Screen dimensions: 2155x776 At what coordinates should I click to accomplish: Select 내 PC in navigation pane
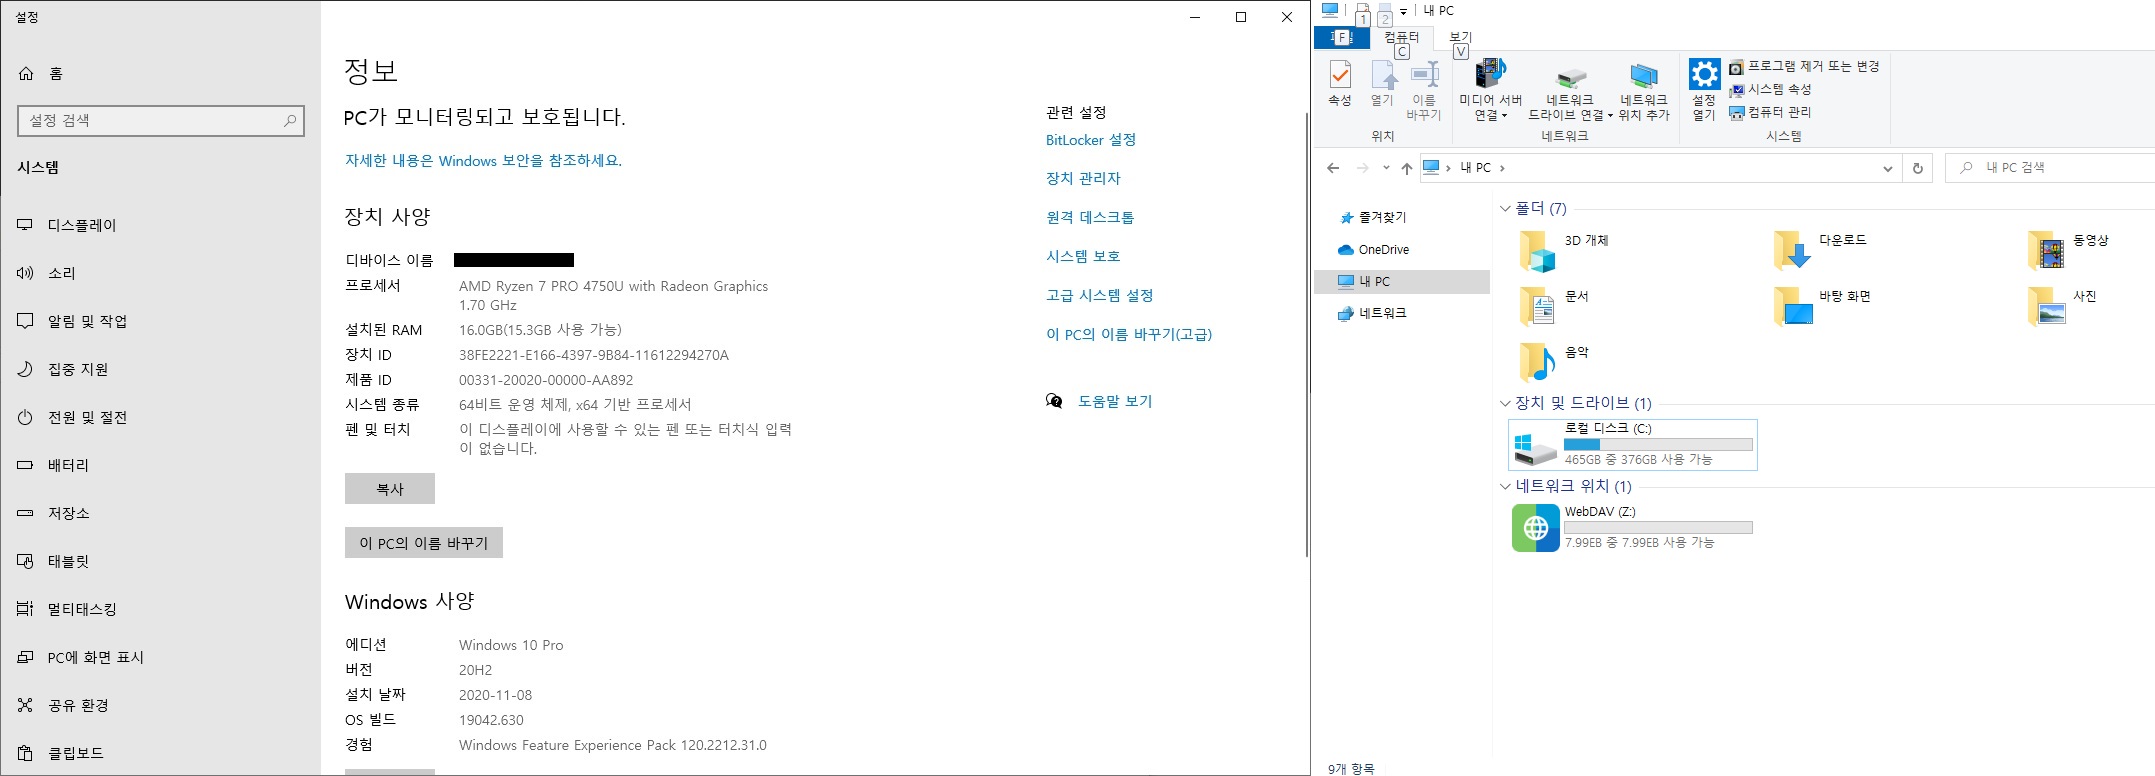click(1402, 282)
